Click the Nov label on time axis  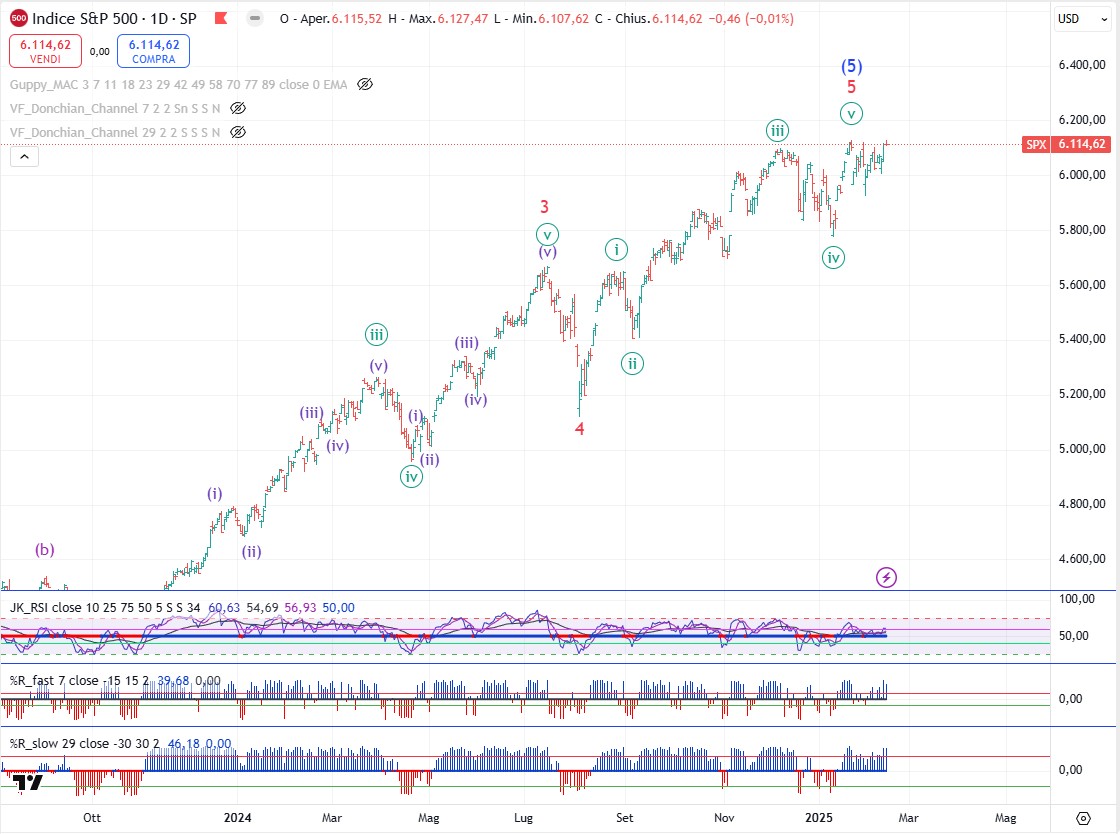[x=724, y=818]
